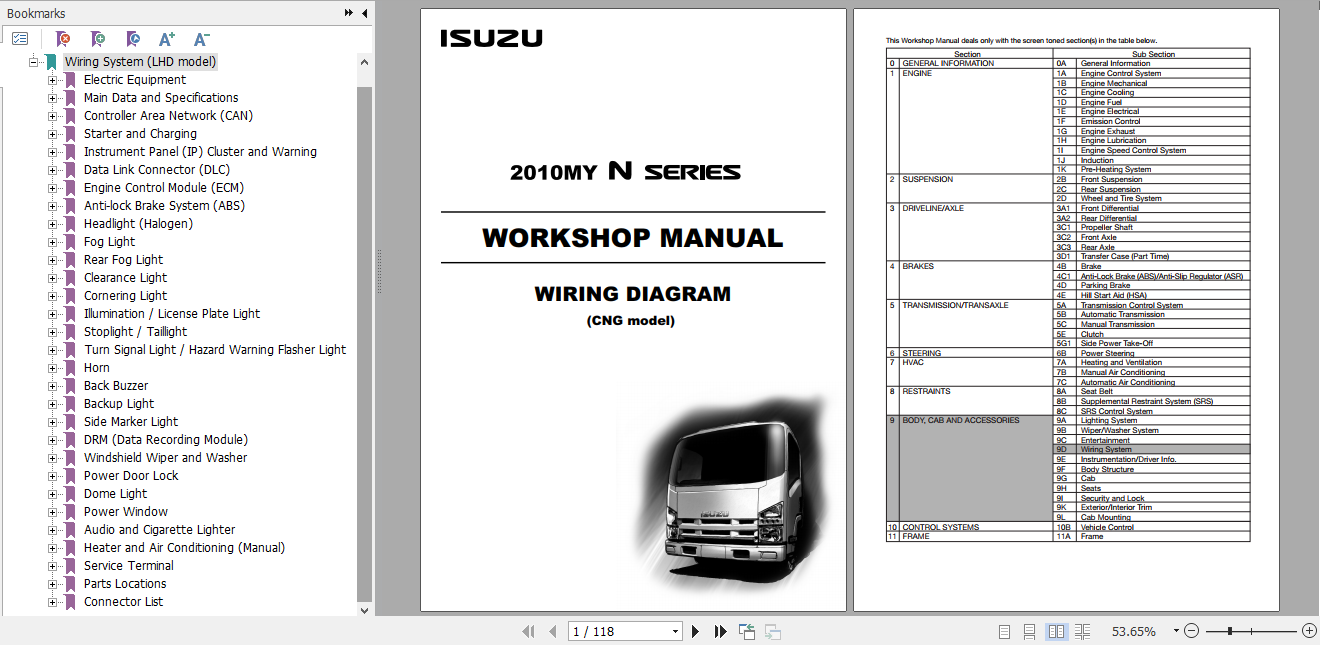
Task: Select the Wiring System (LHD model) bookmark
Action: click(141, 62)
